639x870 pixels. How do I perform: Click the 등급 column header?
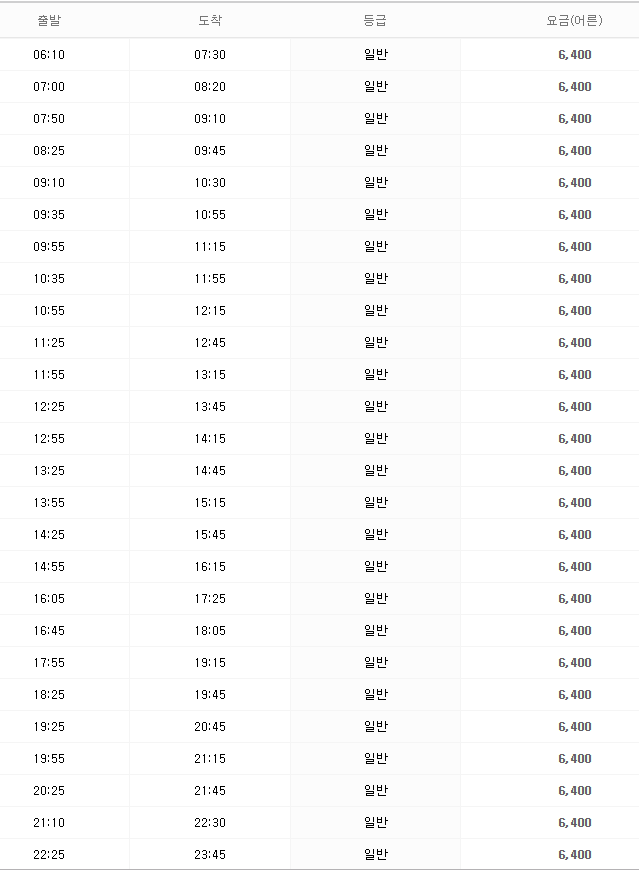pos(375,21)
